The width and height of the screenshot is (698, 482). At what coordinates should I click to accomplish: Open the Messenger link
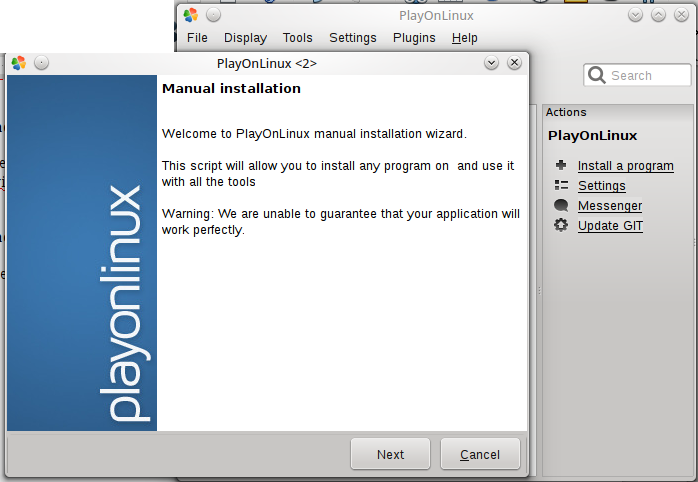click(610, 206)
